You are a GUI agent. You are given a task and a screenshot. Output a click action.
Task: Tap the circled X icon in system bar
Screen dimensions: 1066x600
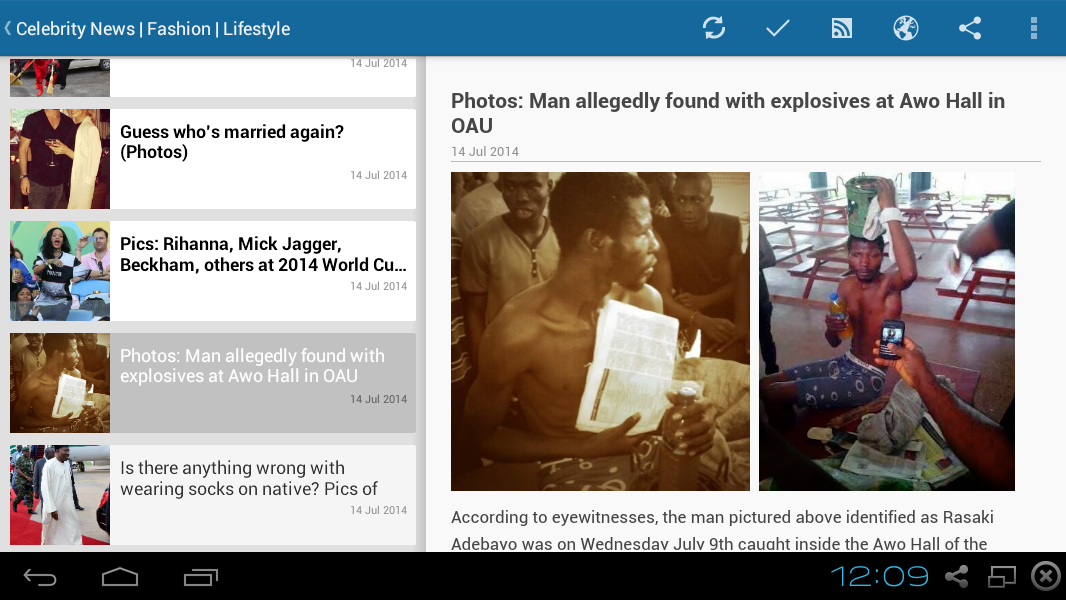pyautogui.click(x=1046, y=576)
